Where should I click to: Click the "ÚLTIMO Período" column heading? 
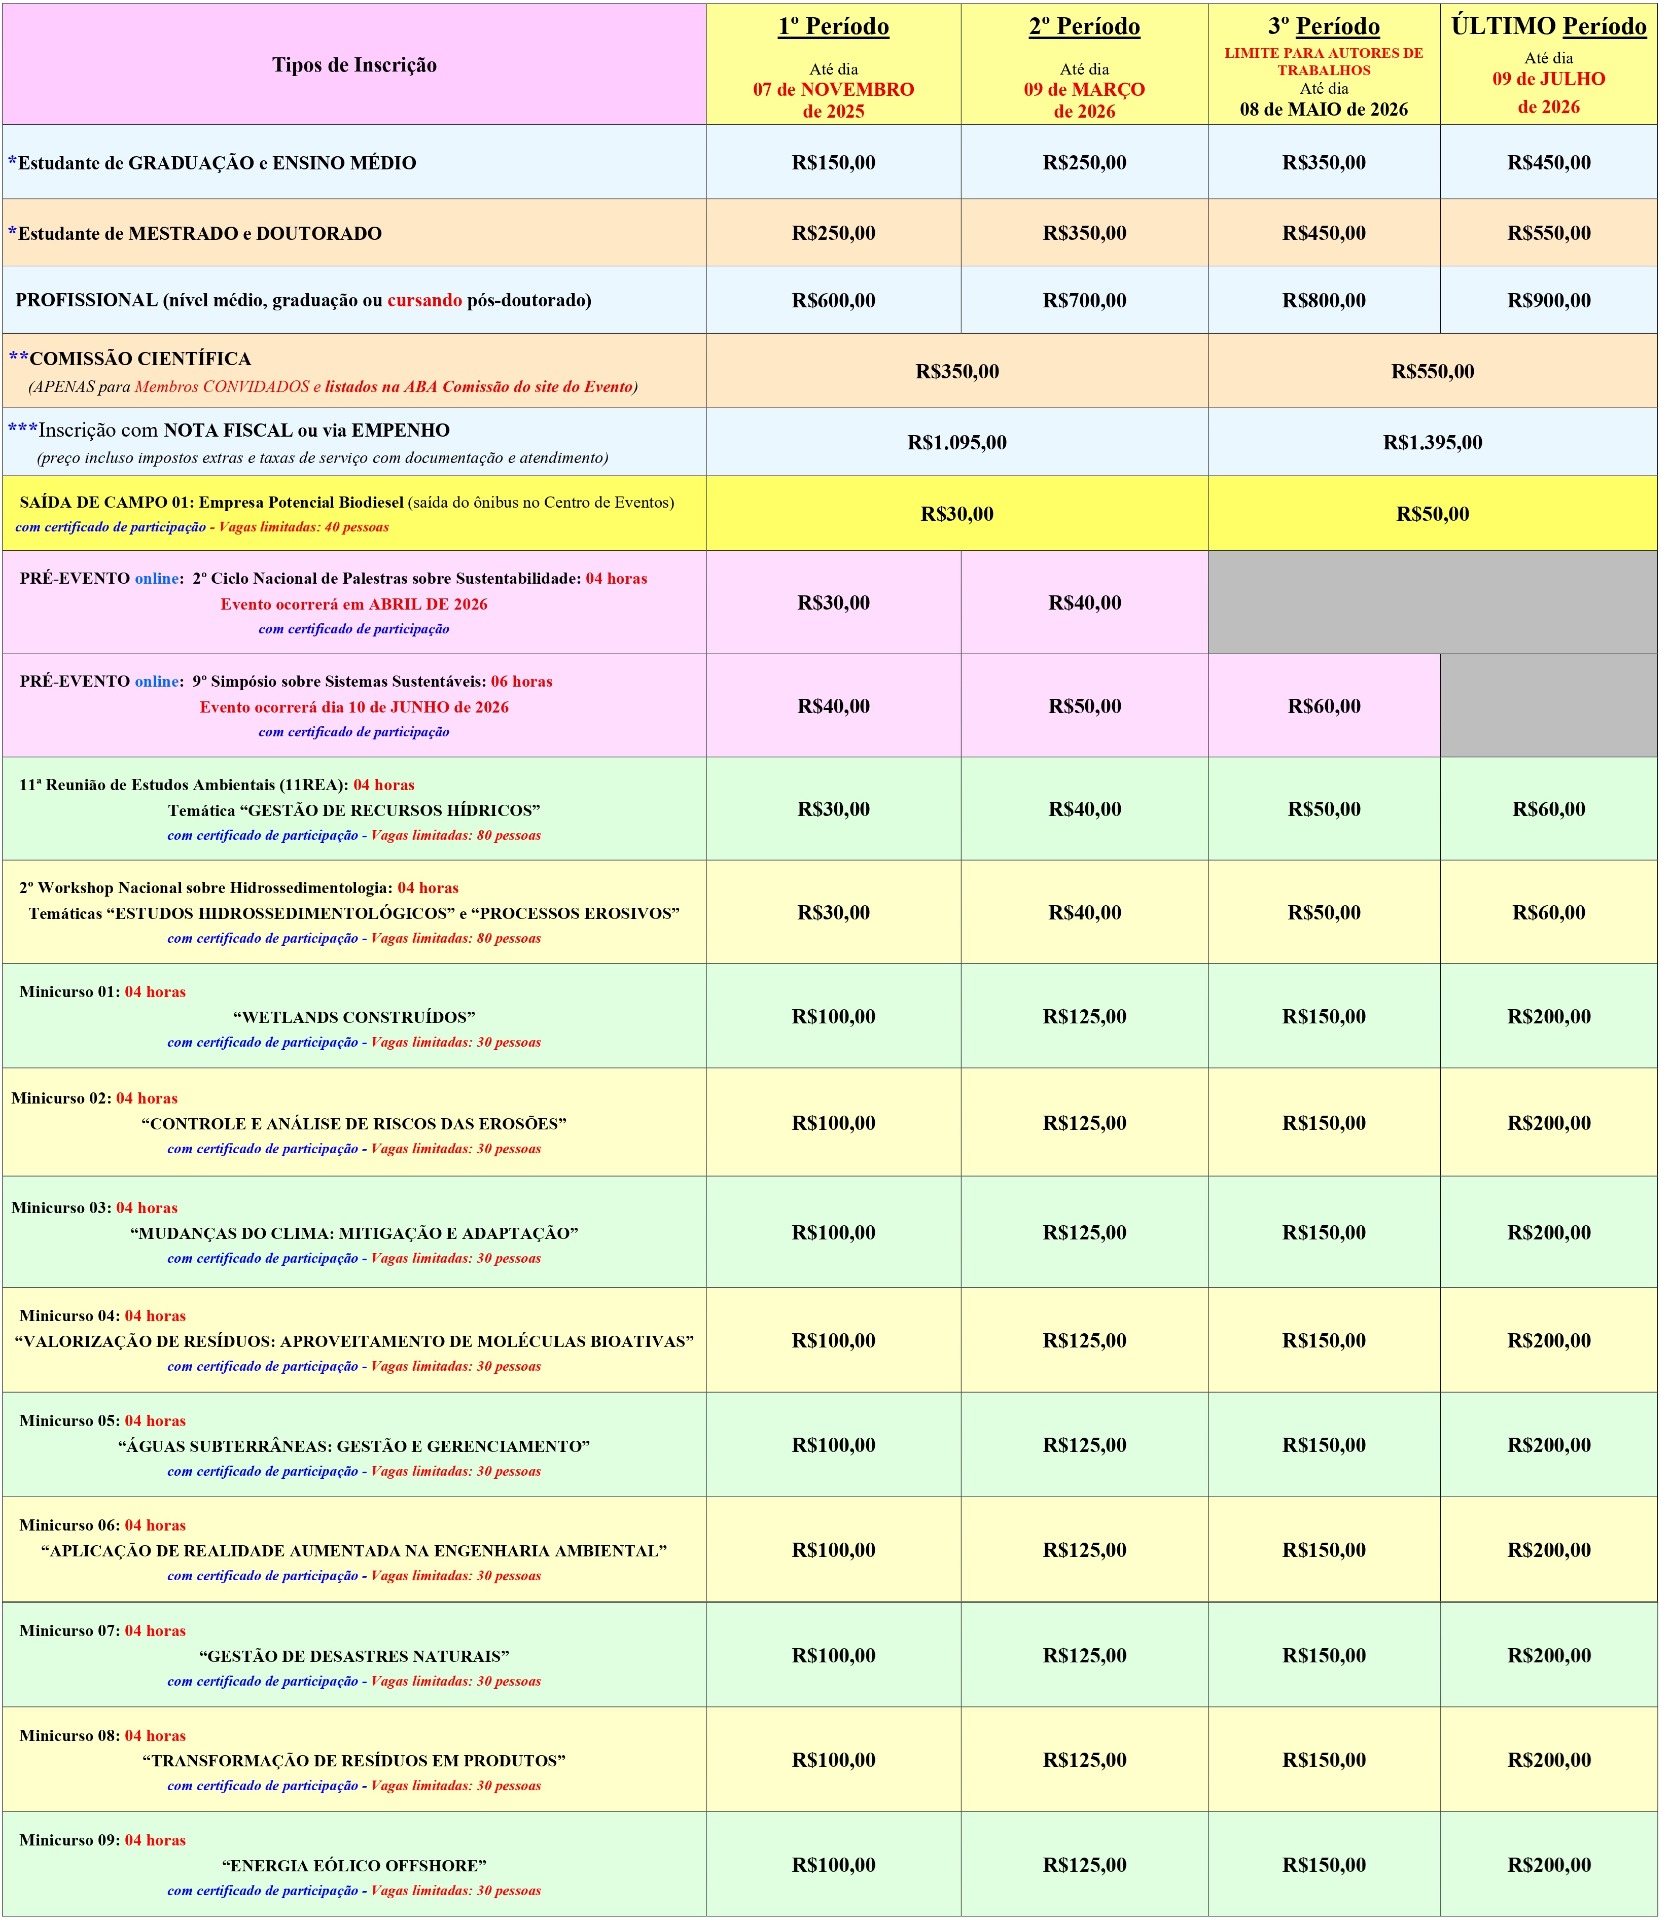(1548, 27)
